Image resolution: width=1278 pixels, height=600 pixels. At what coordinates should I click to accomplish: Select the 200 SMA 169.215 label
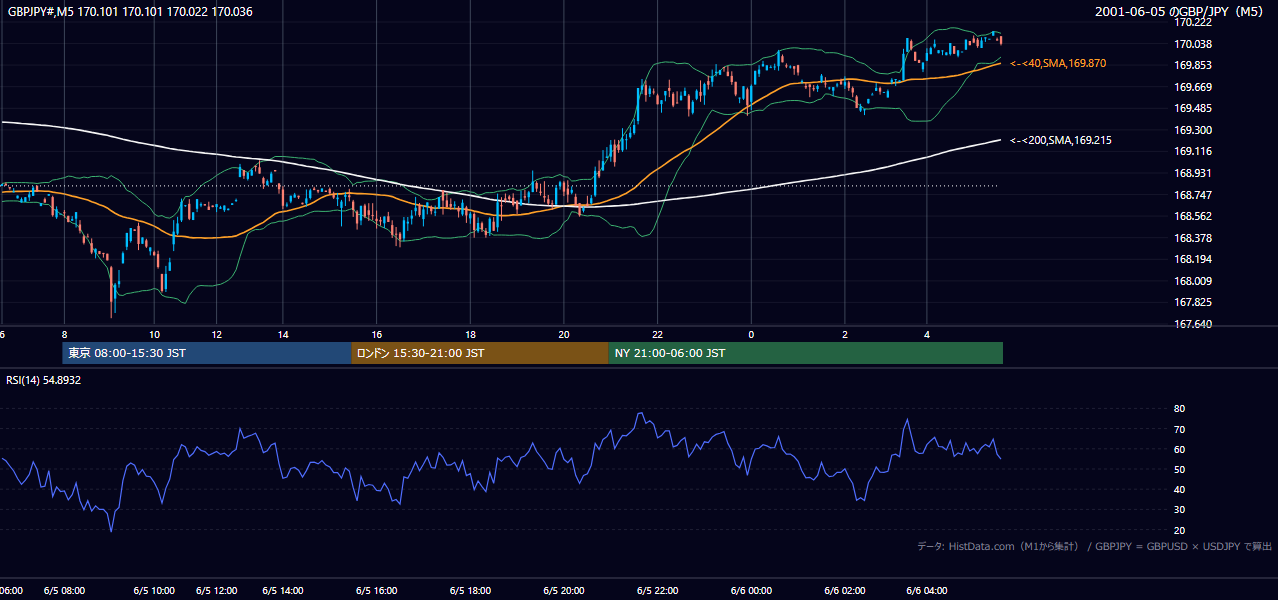click(x=1061, y=140)
